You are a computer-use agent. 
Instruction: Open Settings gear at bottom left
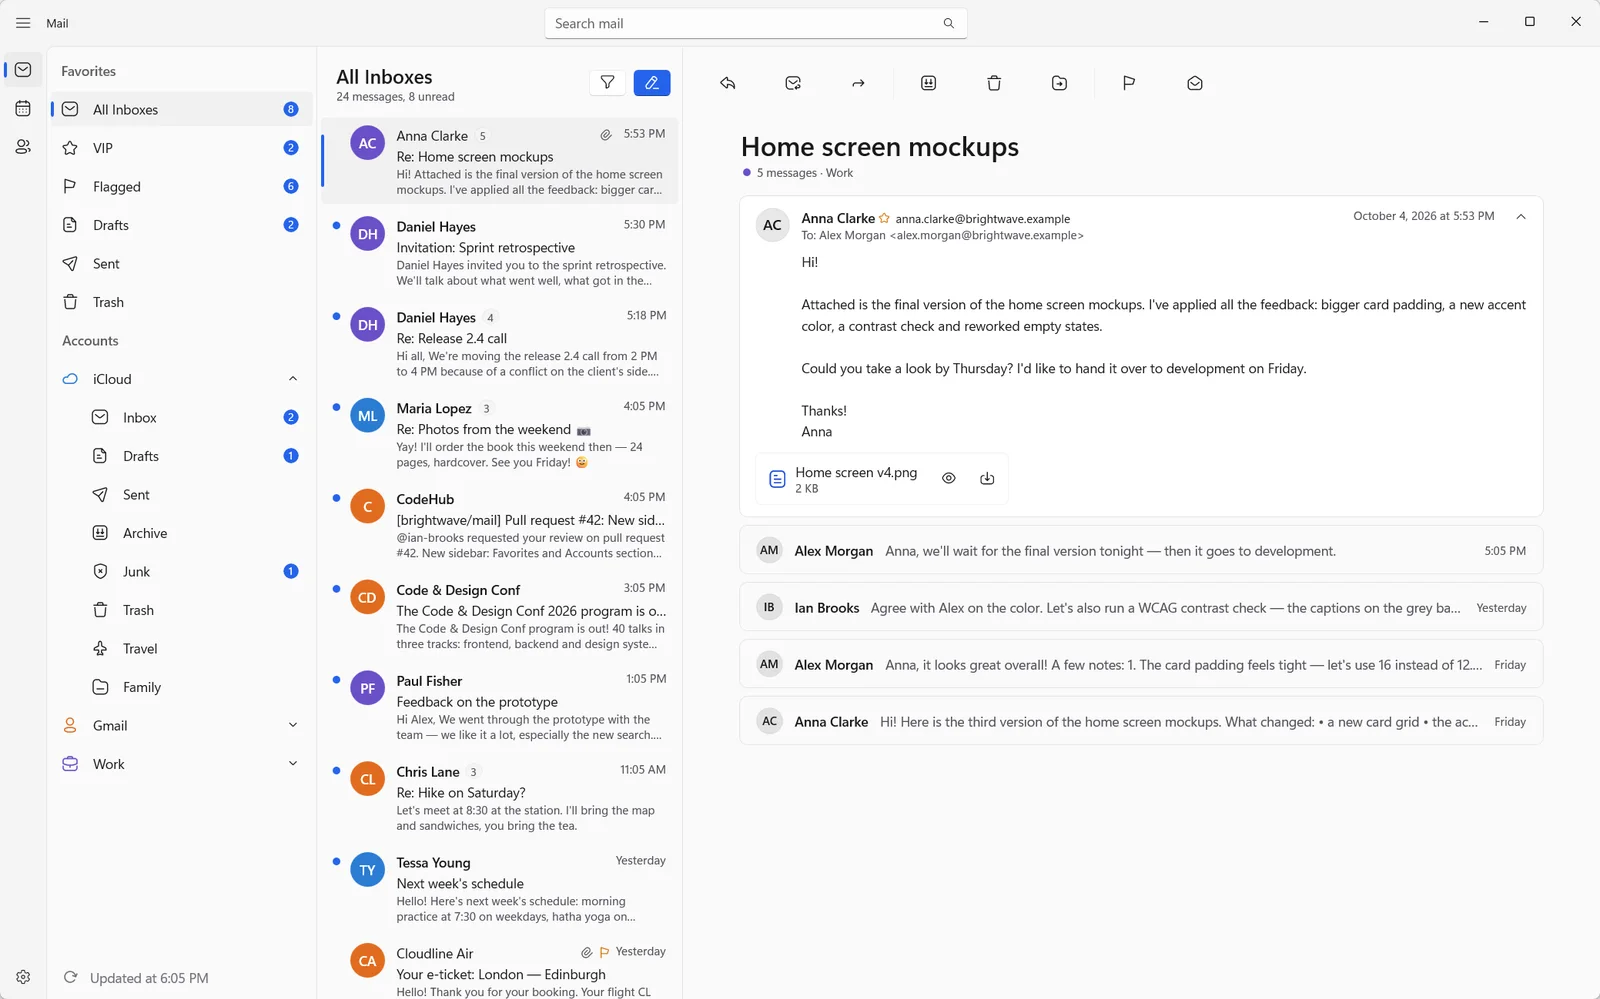(x=23, y=977)
